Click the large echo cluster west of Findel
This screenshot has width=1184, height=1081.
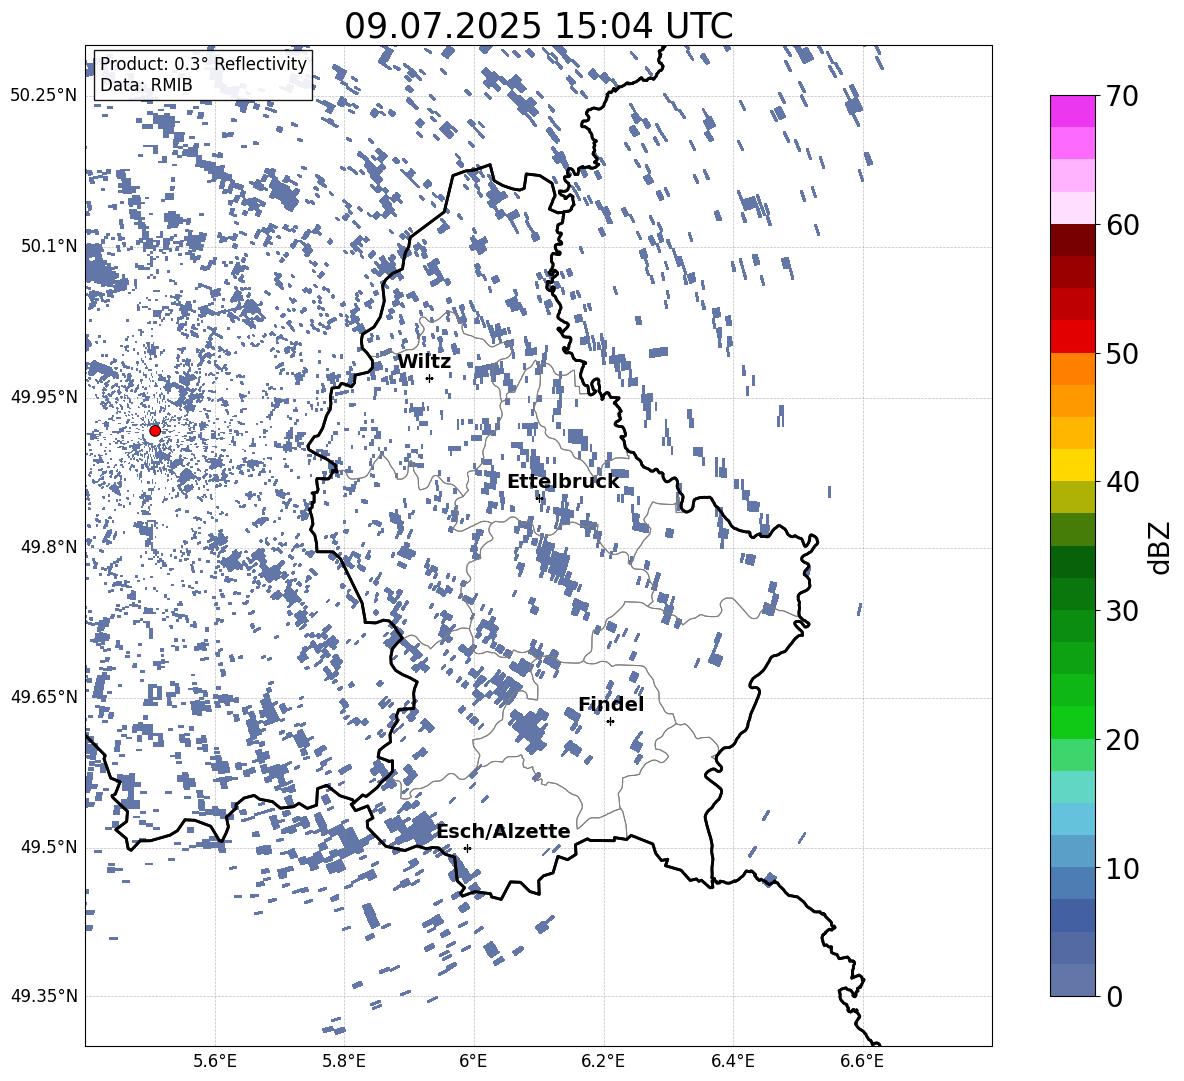click(528, 730)
